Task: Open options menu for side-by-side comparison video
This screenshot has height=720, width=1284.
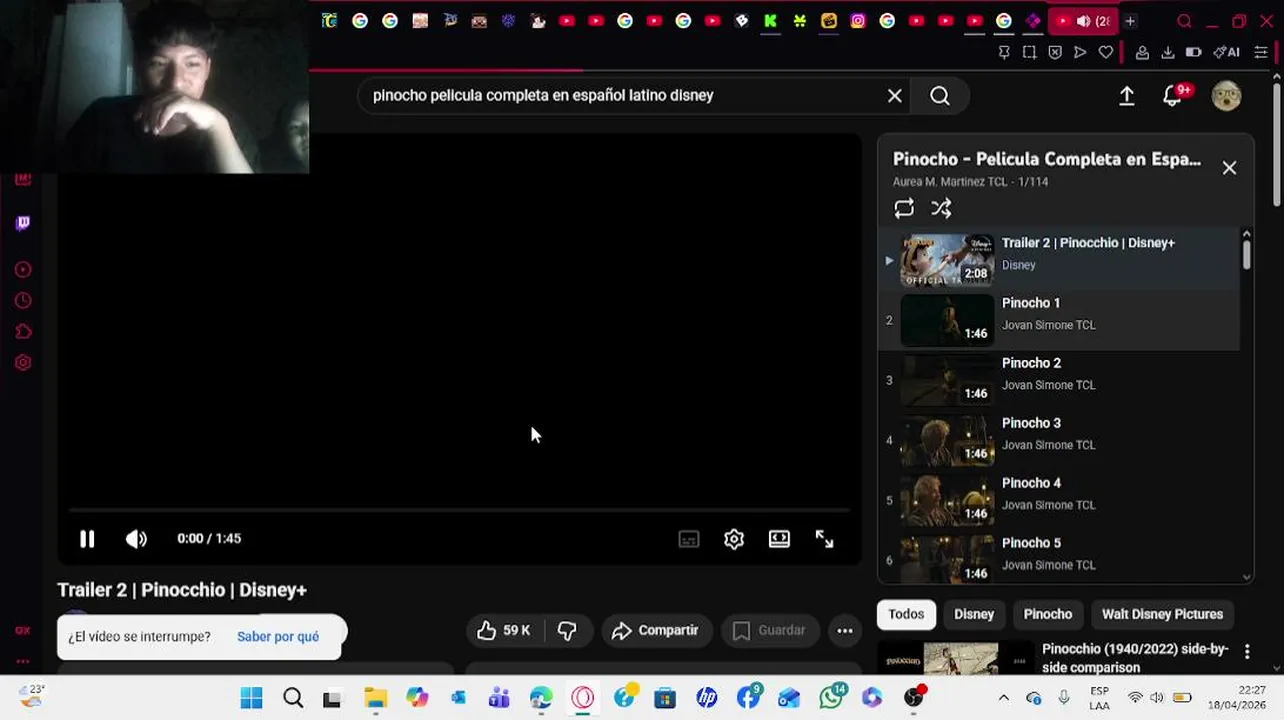Action: click(1247, 652)
